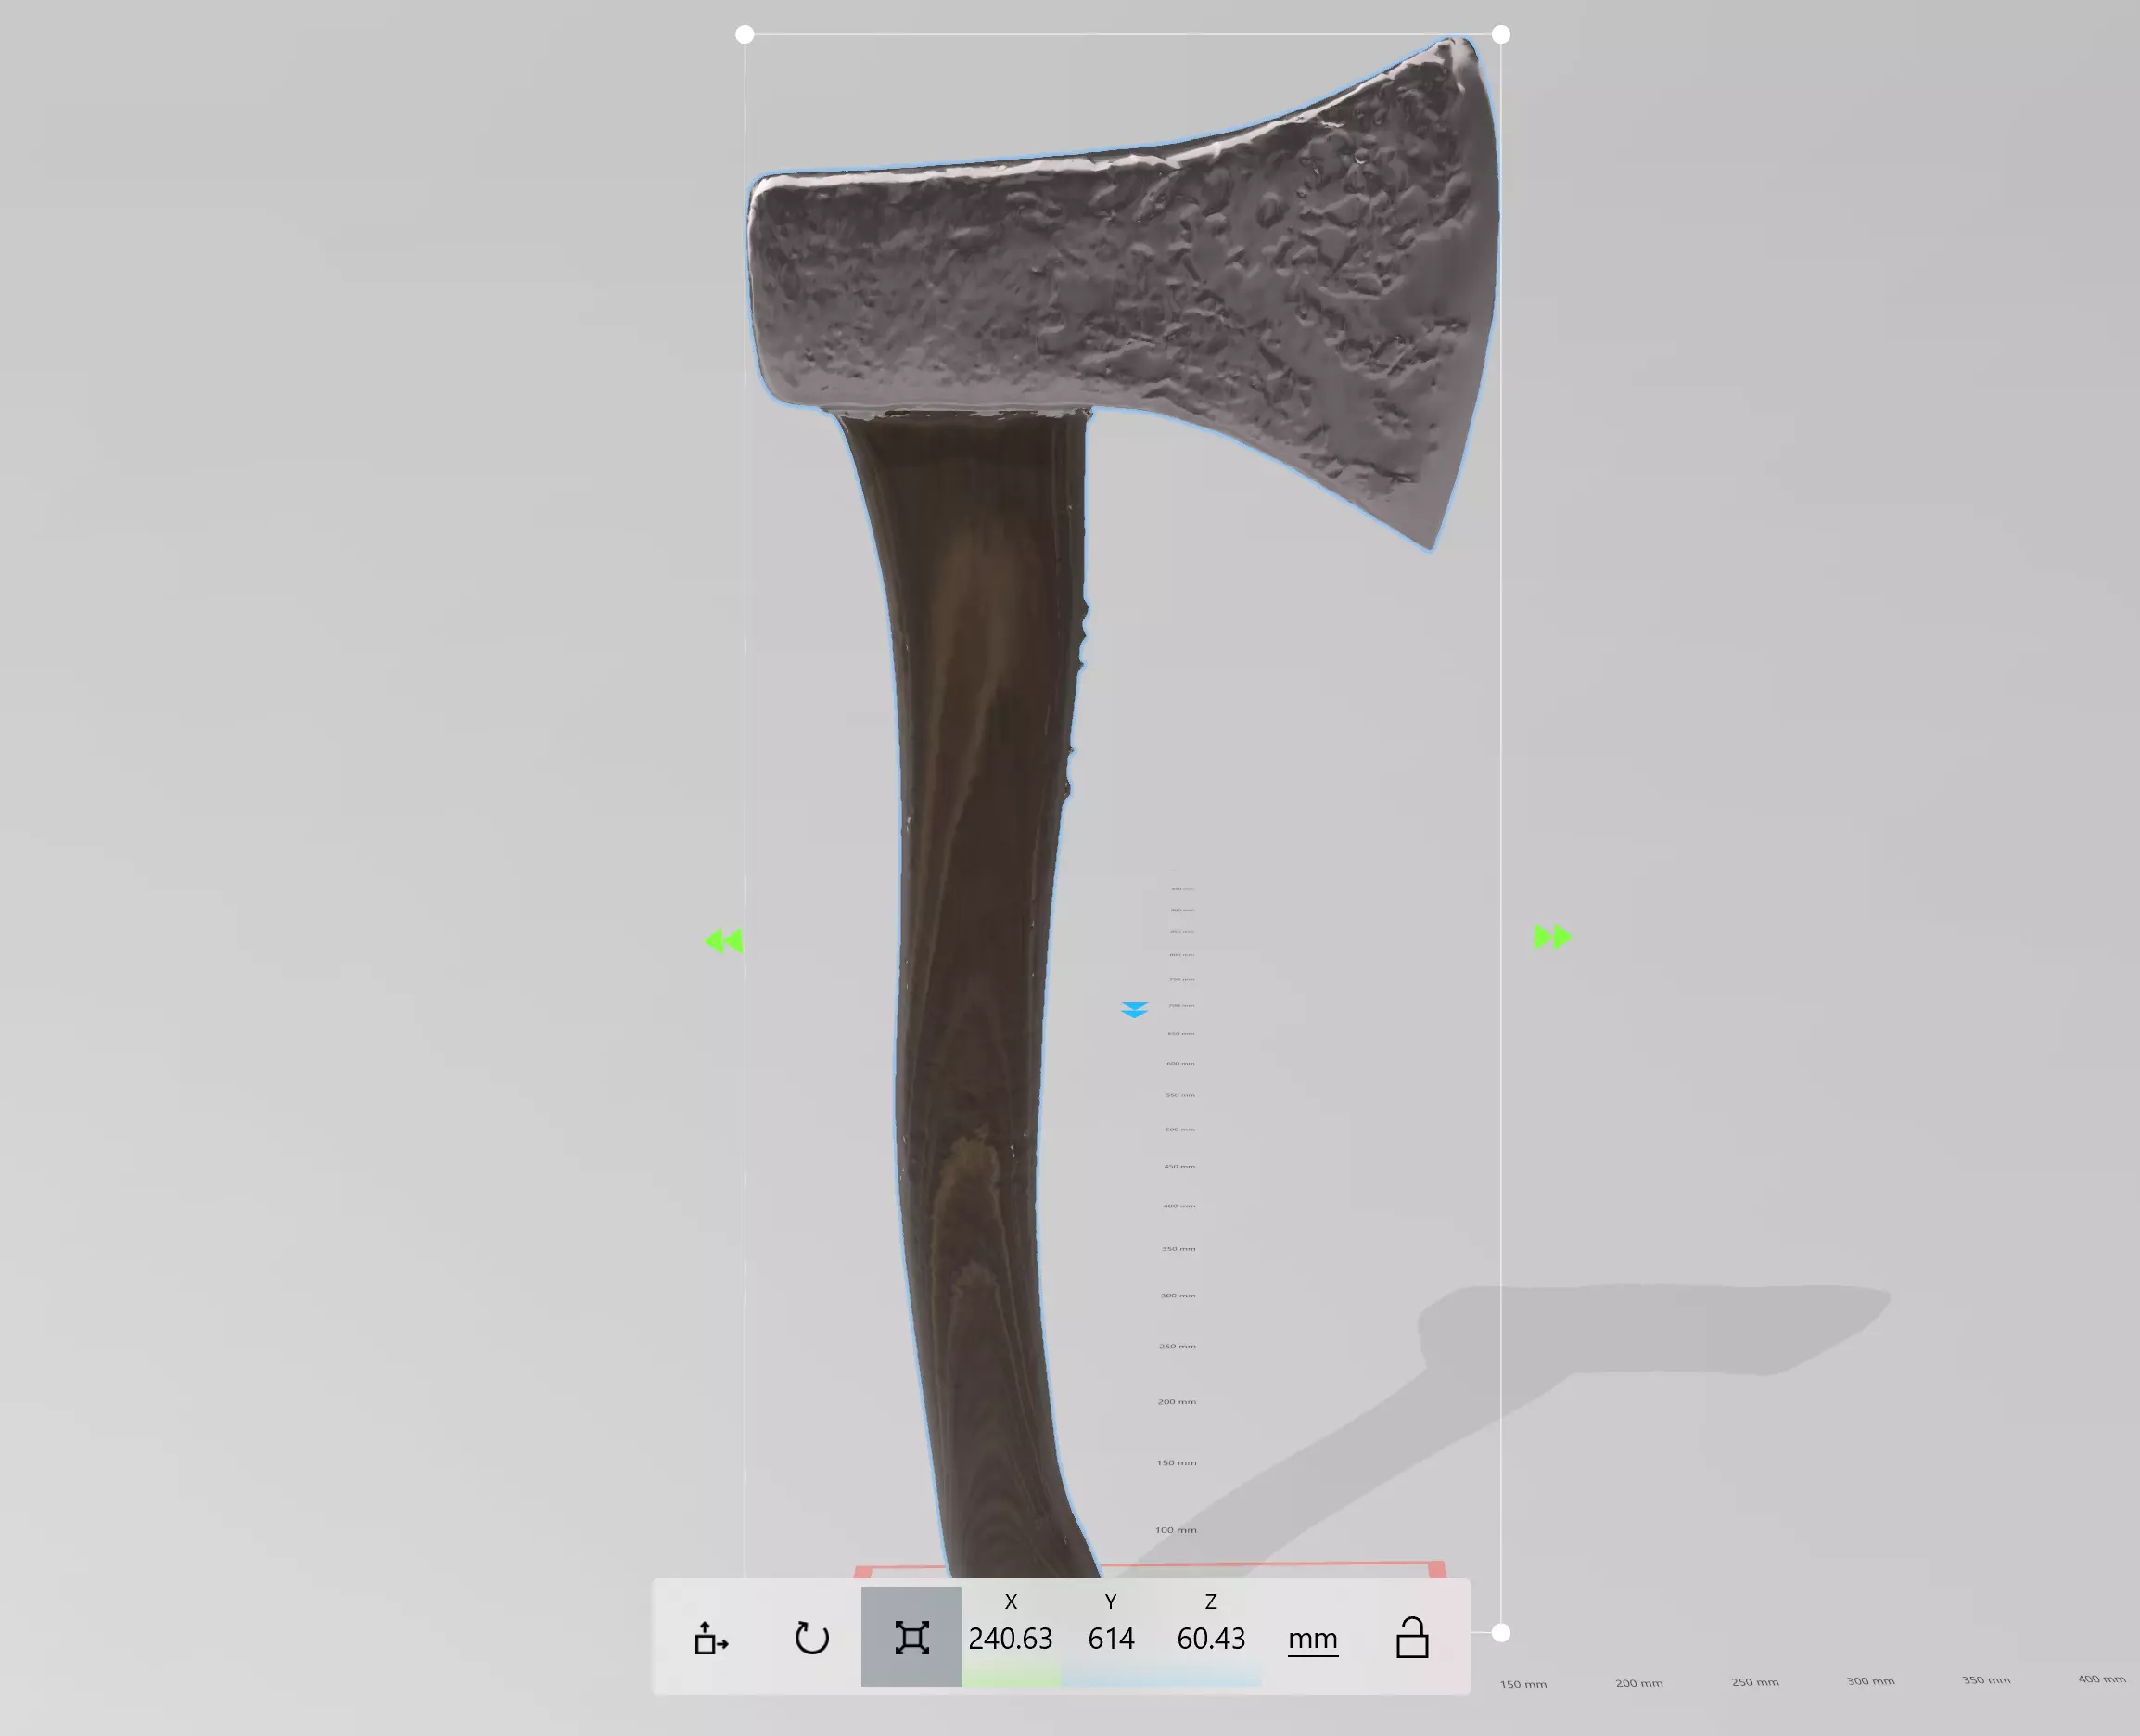The image size is (2140, 1736).
Task: Click the green highlight bar under X
Action: point(1010,1677)
